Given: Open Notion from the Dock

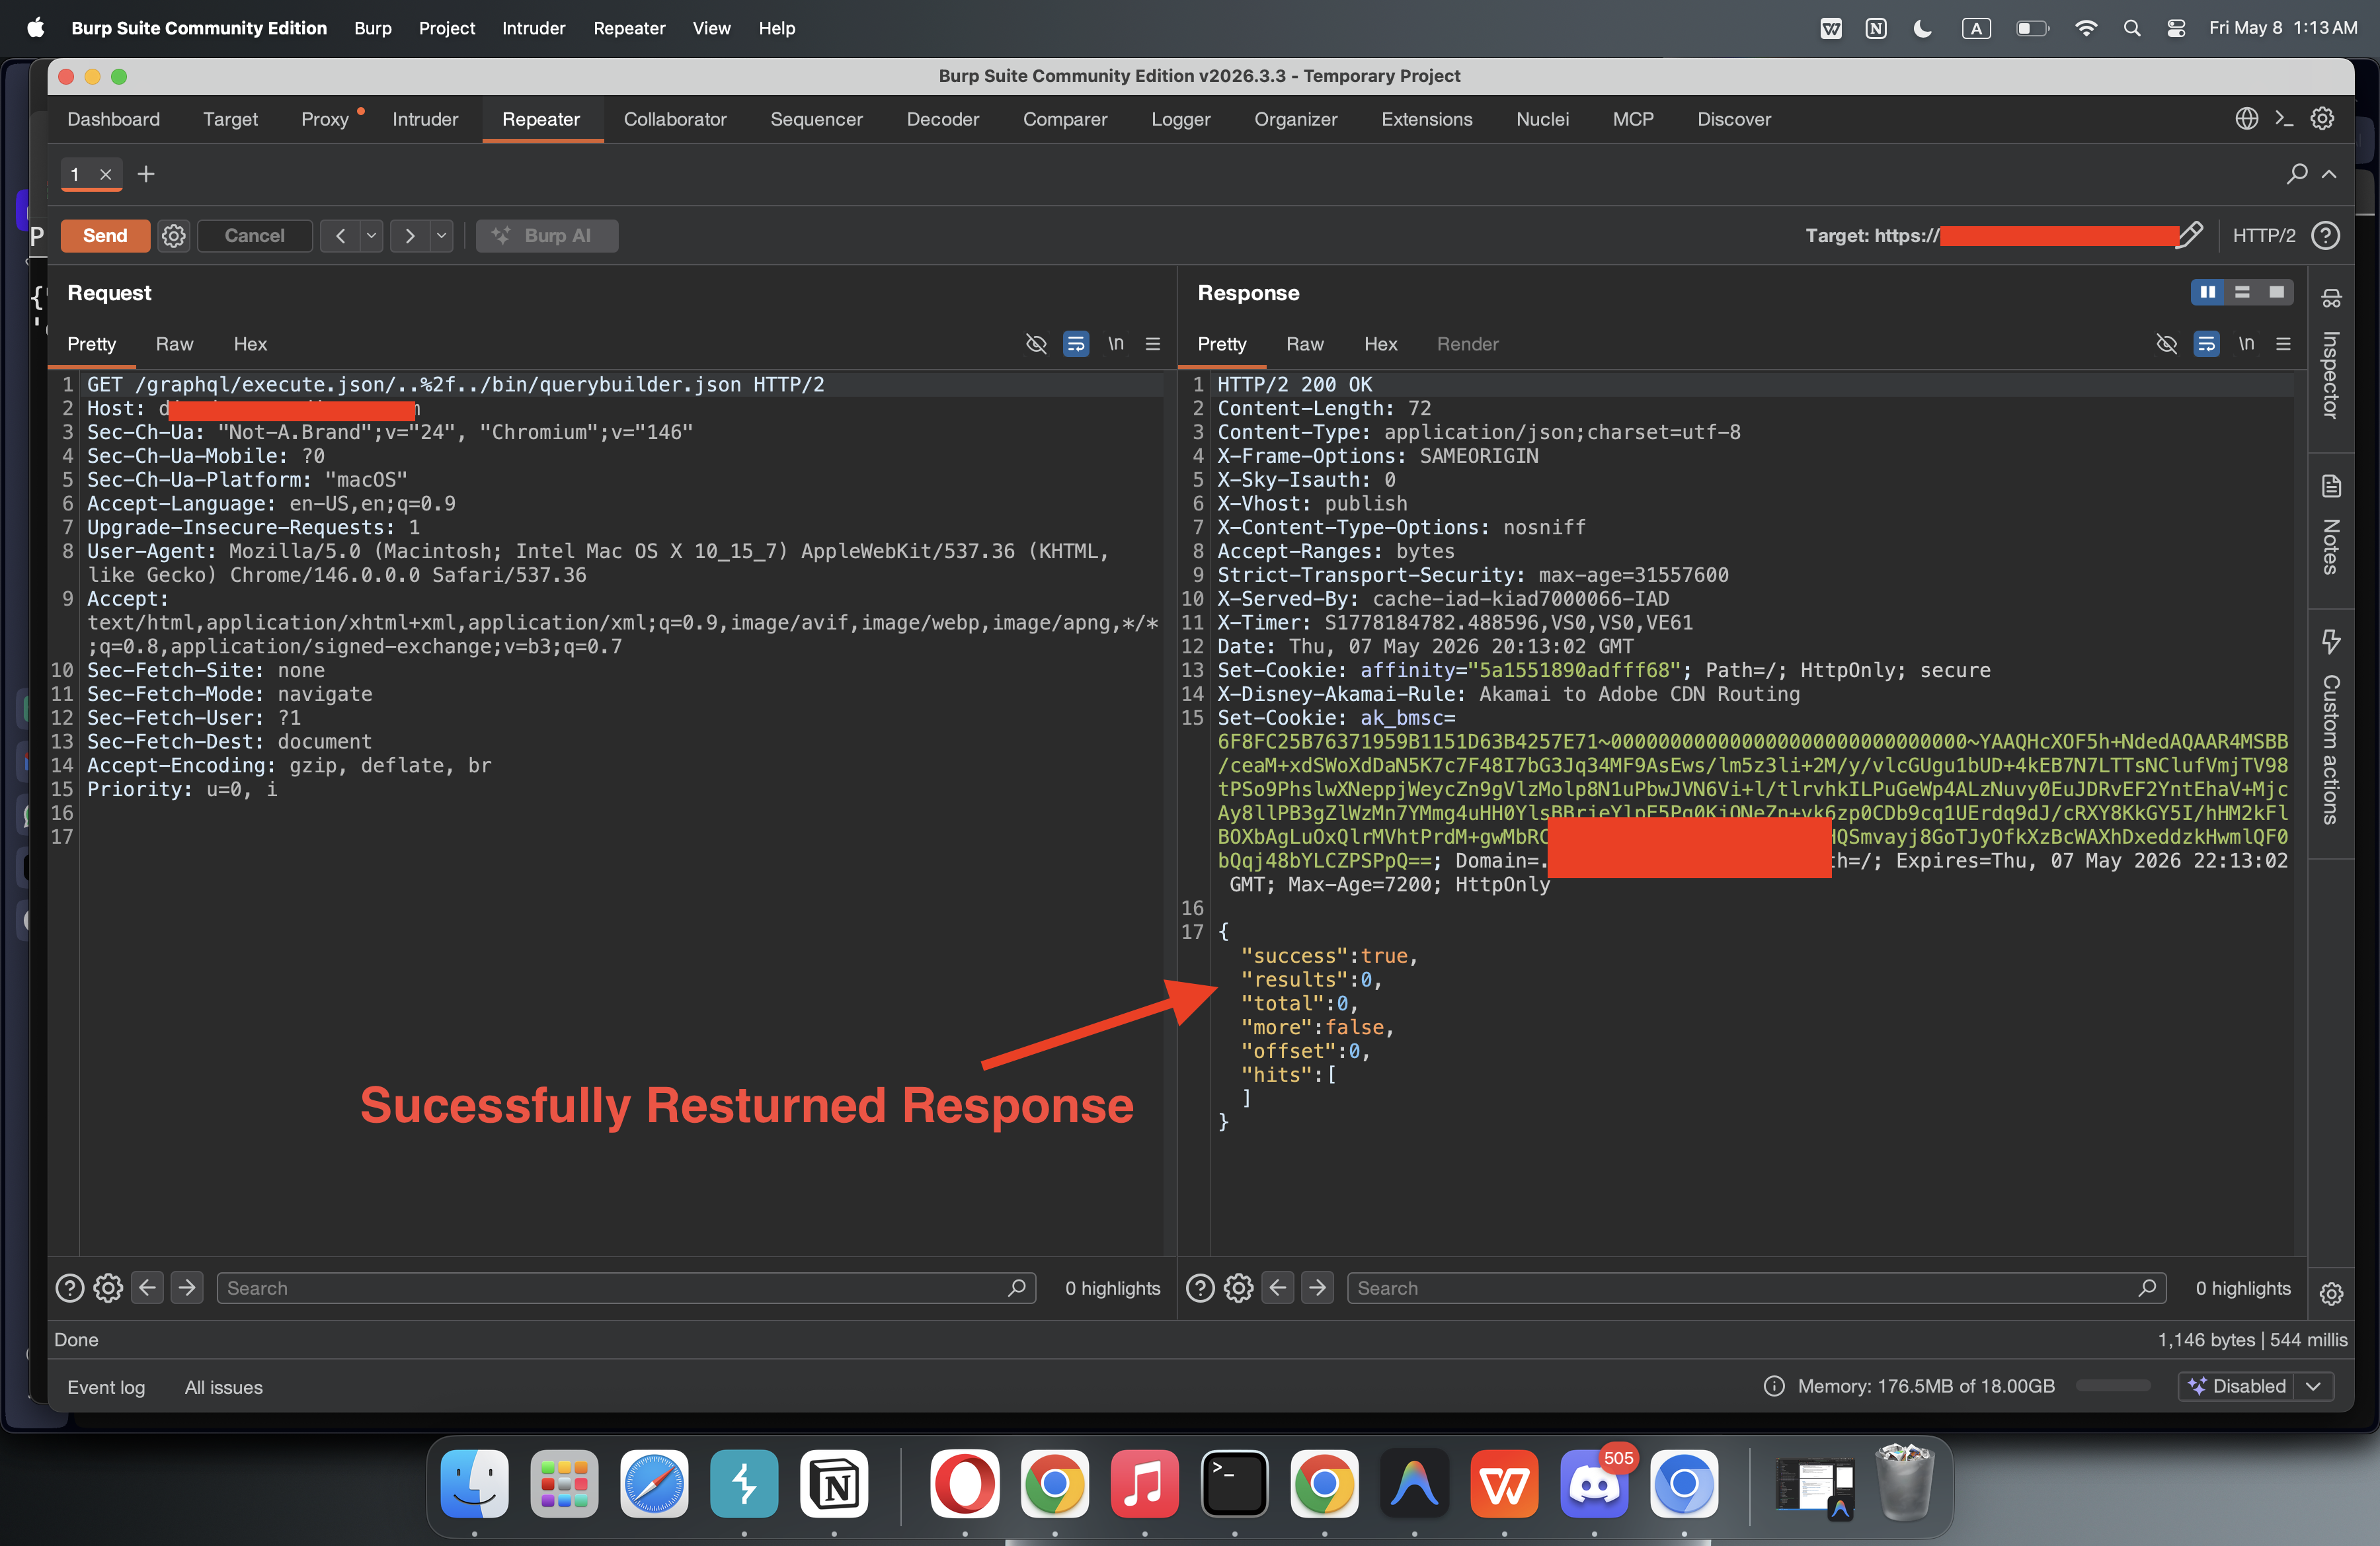Looking at the screenshot, I should point(834,1483).
